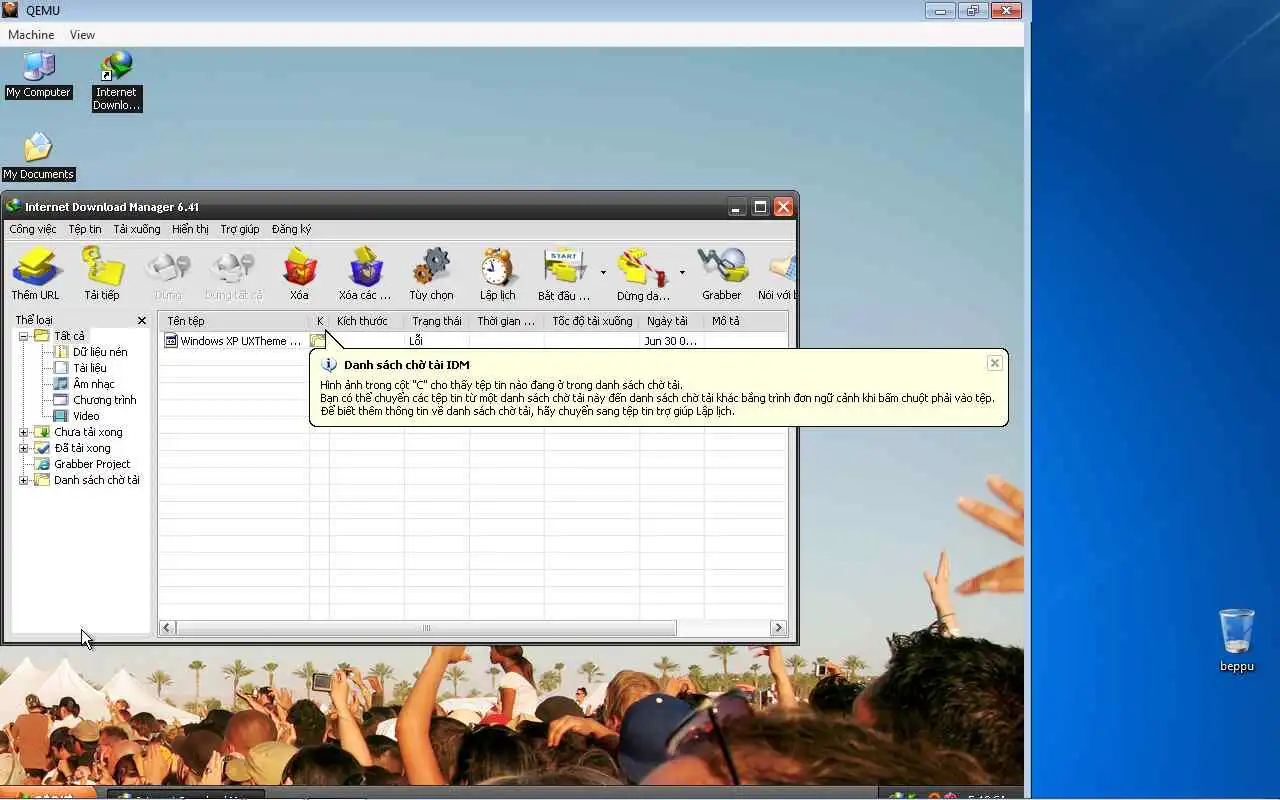Click horizontal scrollbar left arrow
1280x800 pixels.
[168, 628]
